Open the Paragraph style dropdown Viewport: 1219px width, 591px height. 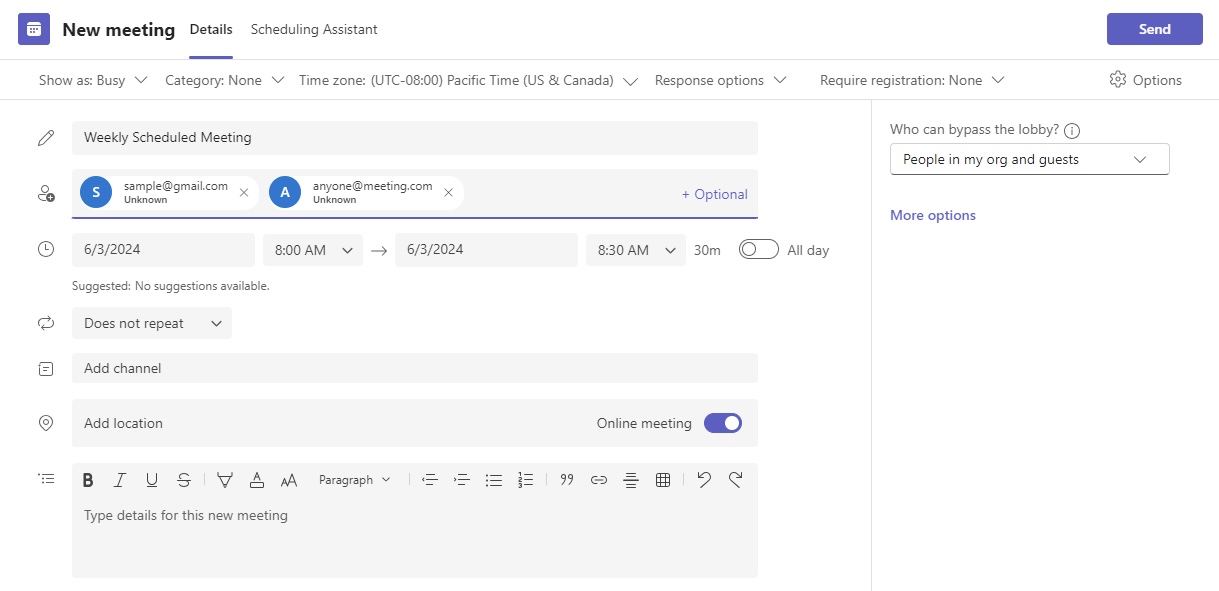tap(355, 480)
